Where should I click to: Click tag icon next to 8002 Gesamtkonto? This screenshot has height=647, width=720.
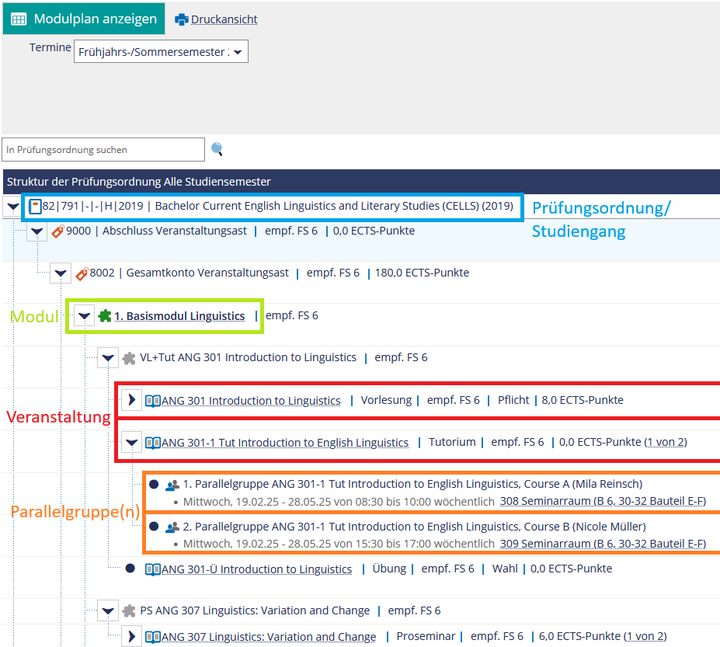pos(82,274)
